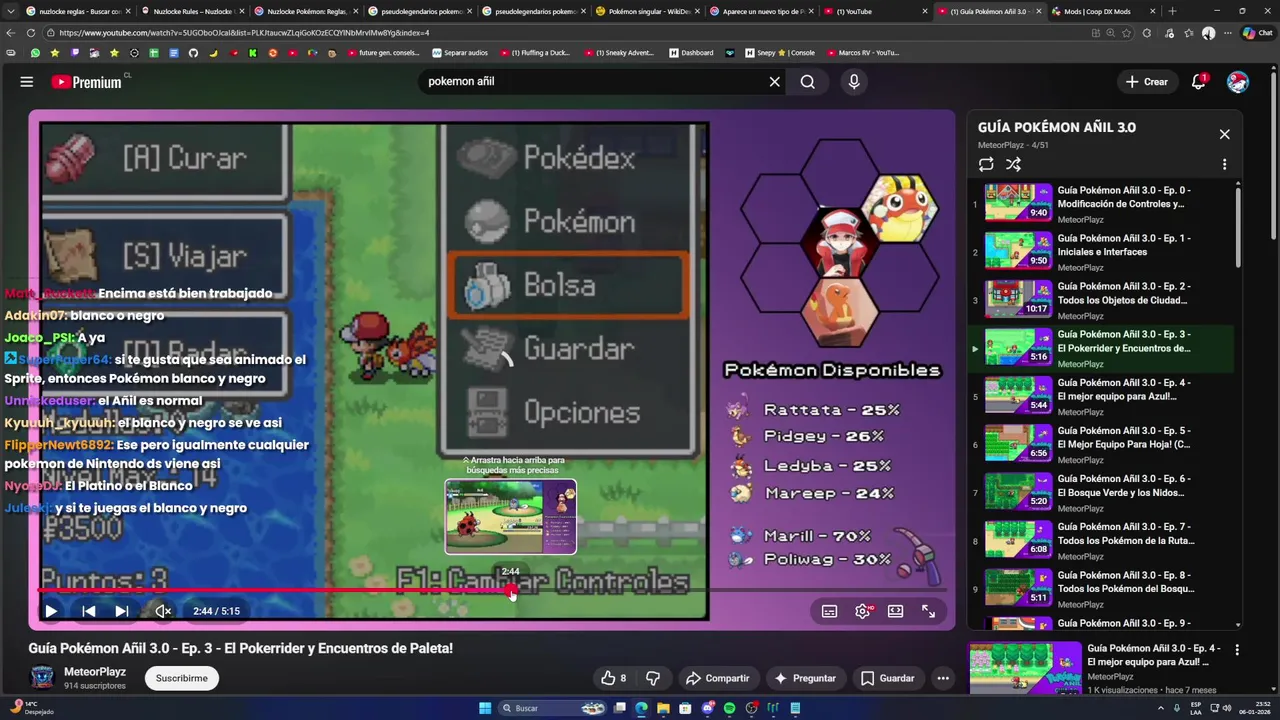Subscribe with the Suscribirme button
The width and height of the screenshot is (1280, 720).
(x=182, y=678)
